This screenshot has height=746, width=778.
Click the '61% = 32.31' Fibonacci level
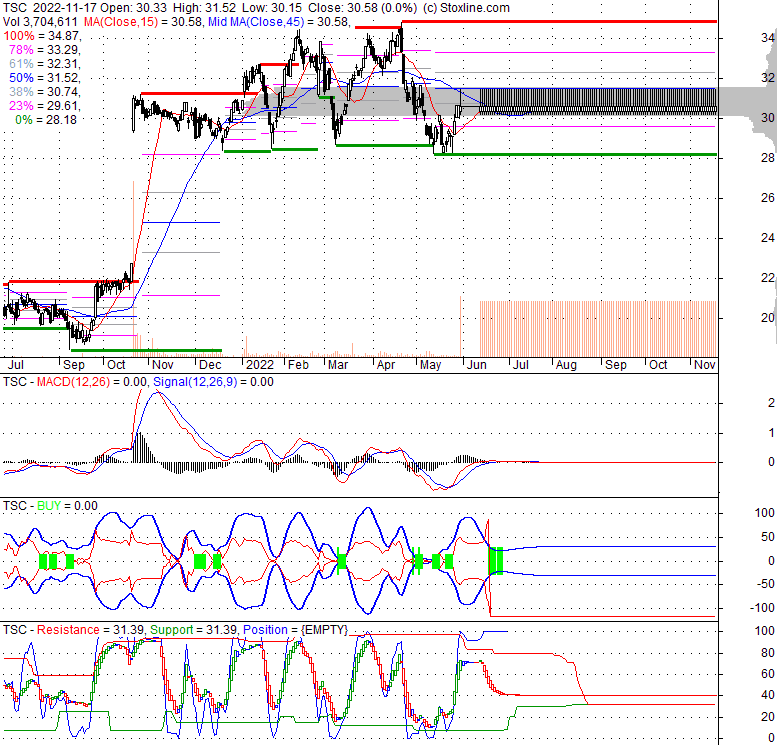tap(44, 63)
